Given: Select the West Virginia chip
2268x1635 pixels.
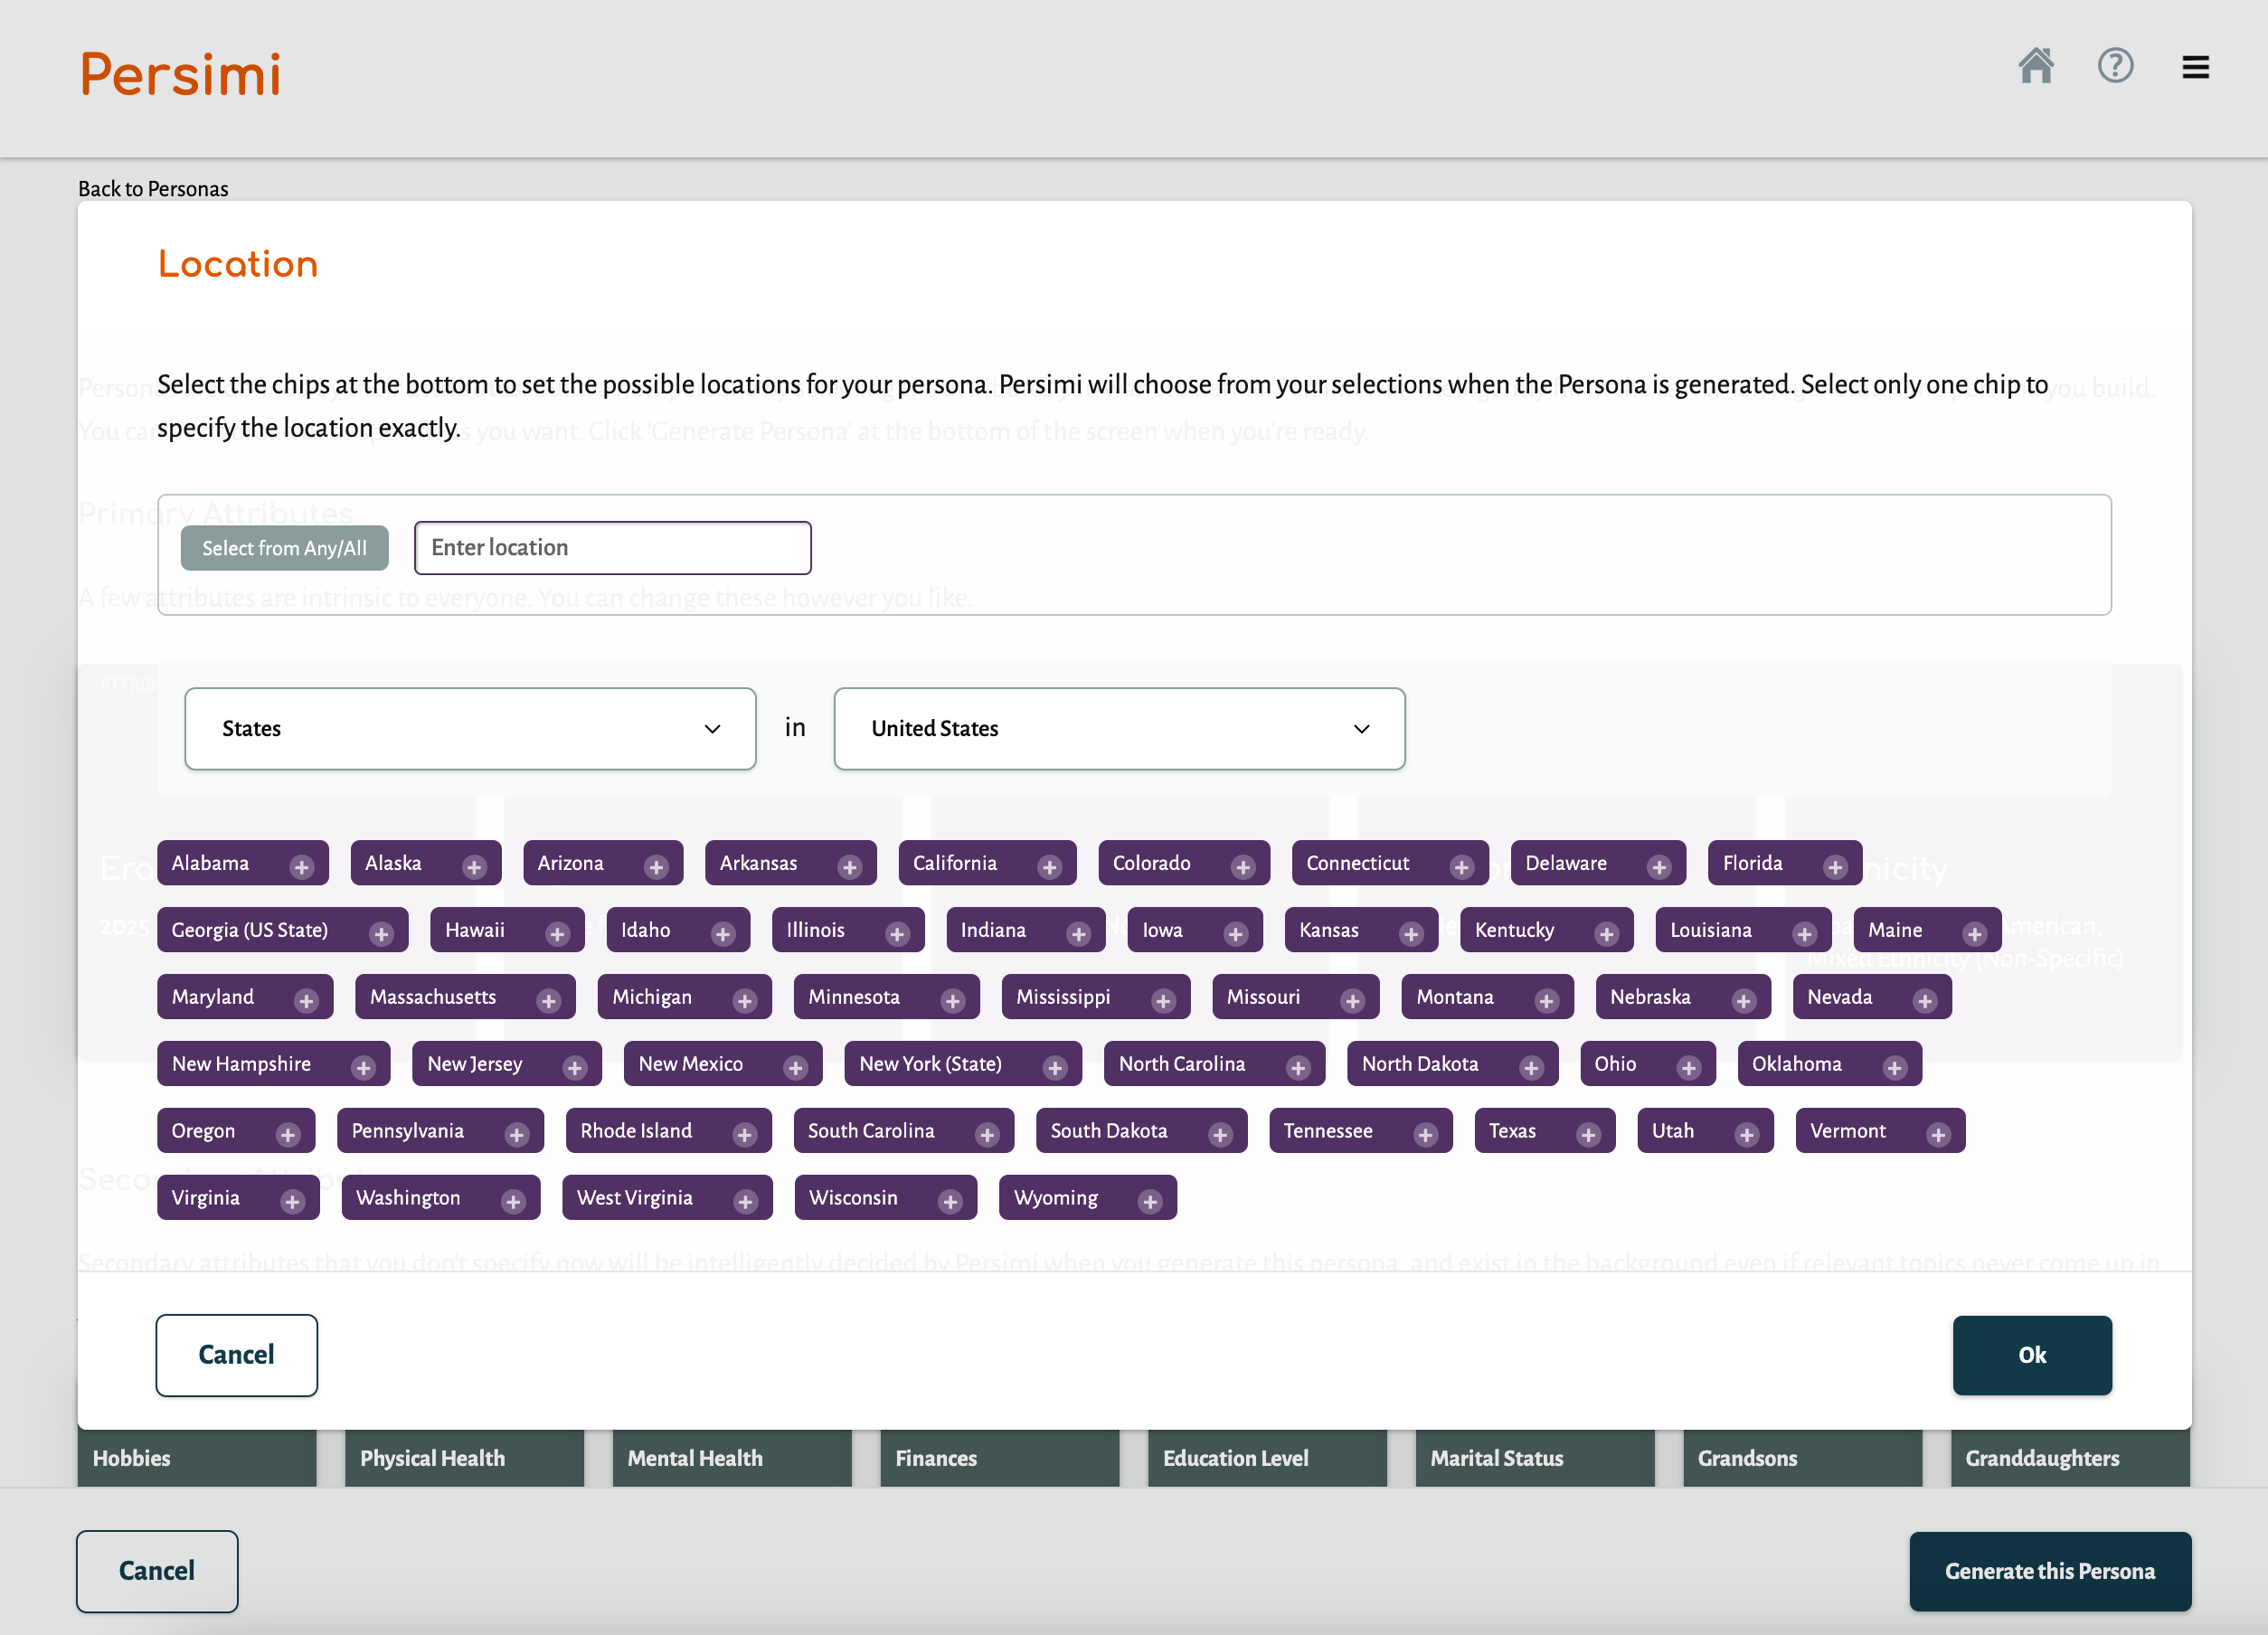Looking at the screenshot, I should click(667, 1198).
